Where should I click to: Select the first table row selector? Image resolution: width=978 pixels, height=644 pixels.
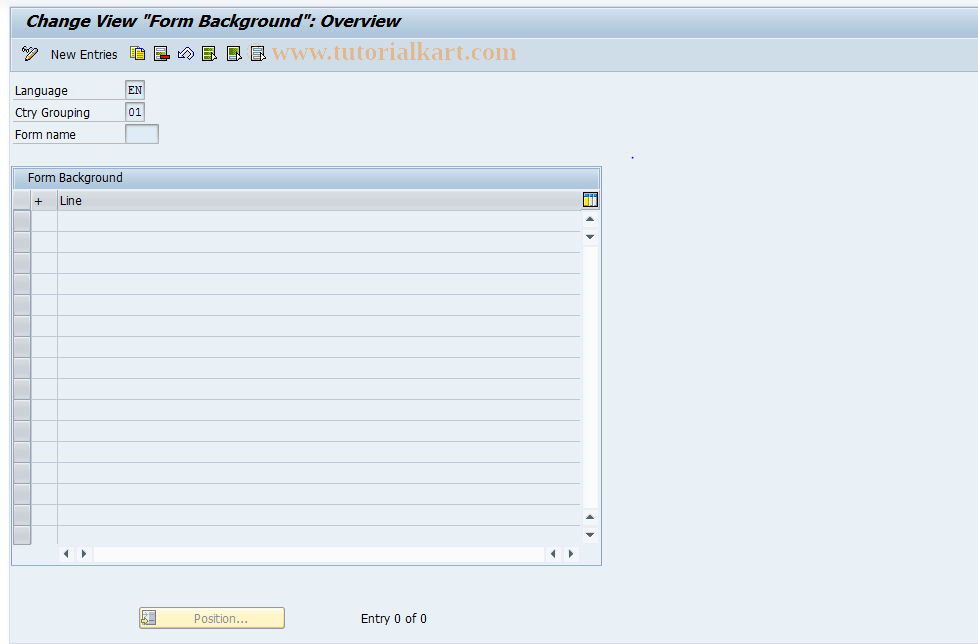coord(22,221)
